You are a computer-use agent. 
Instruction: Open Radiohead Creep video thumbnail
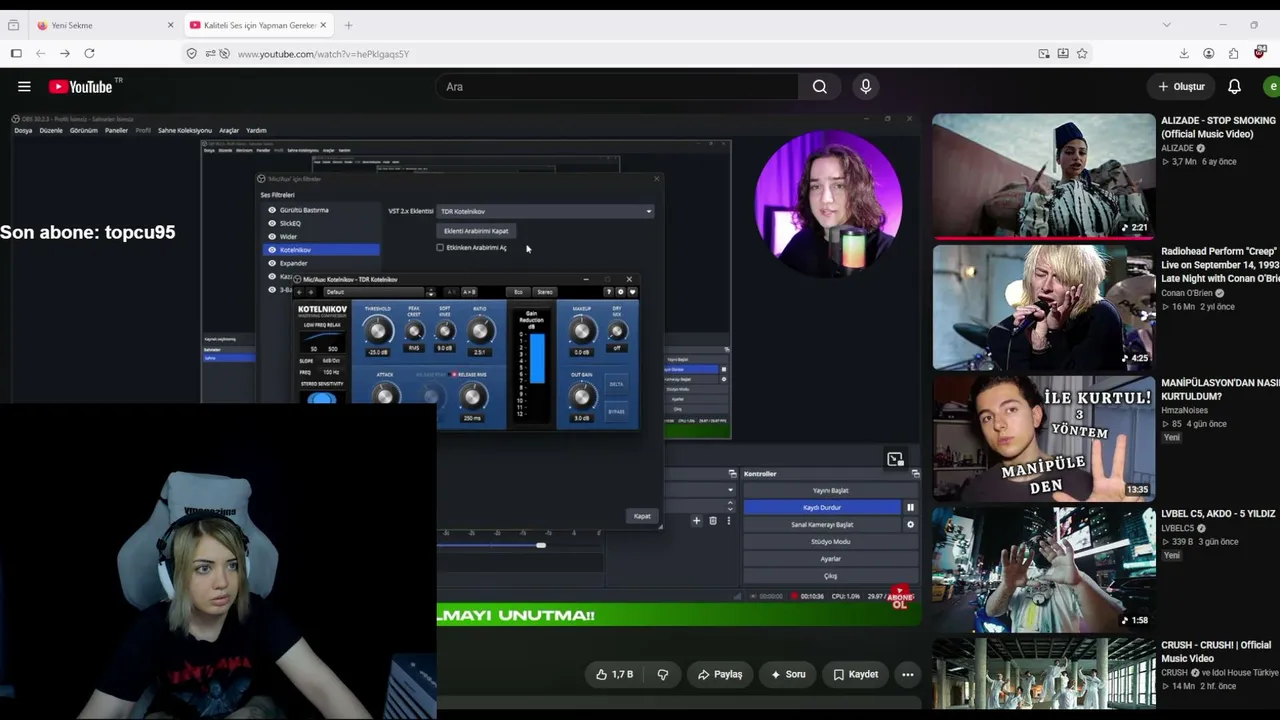point(1043,307)
